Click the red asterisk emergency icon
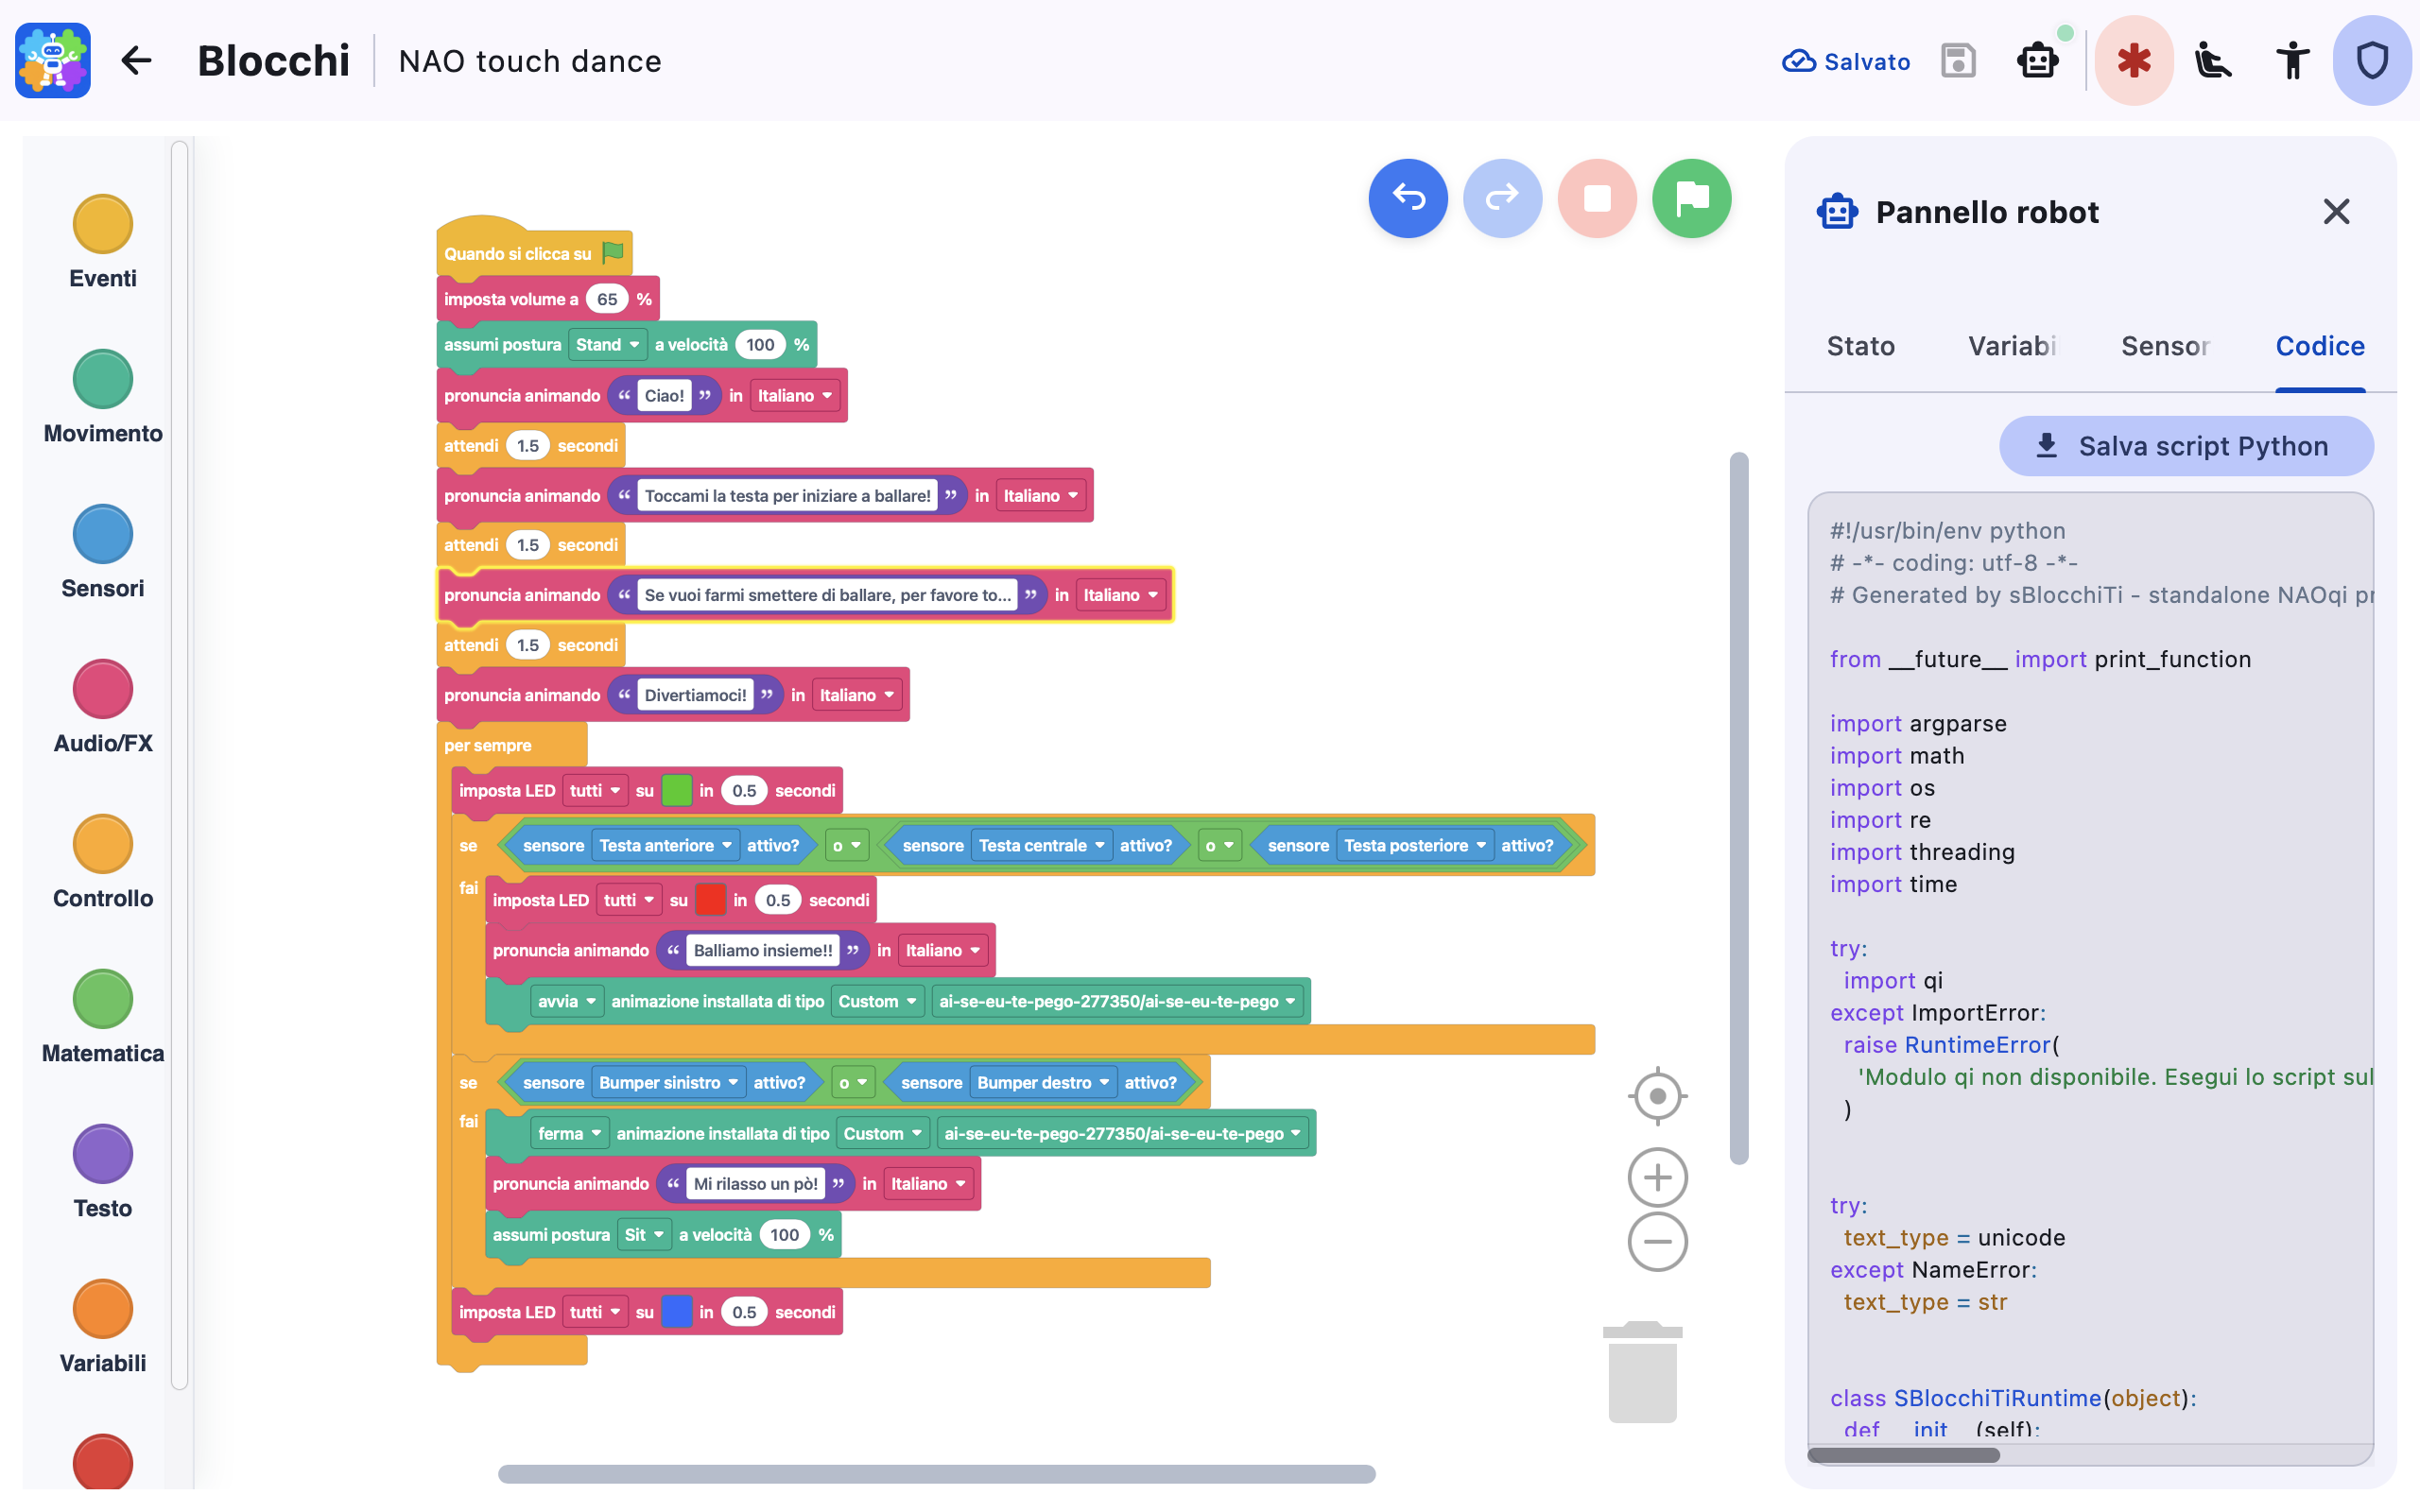2420x1512 pixels. [2133, 61]
